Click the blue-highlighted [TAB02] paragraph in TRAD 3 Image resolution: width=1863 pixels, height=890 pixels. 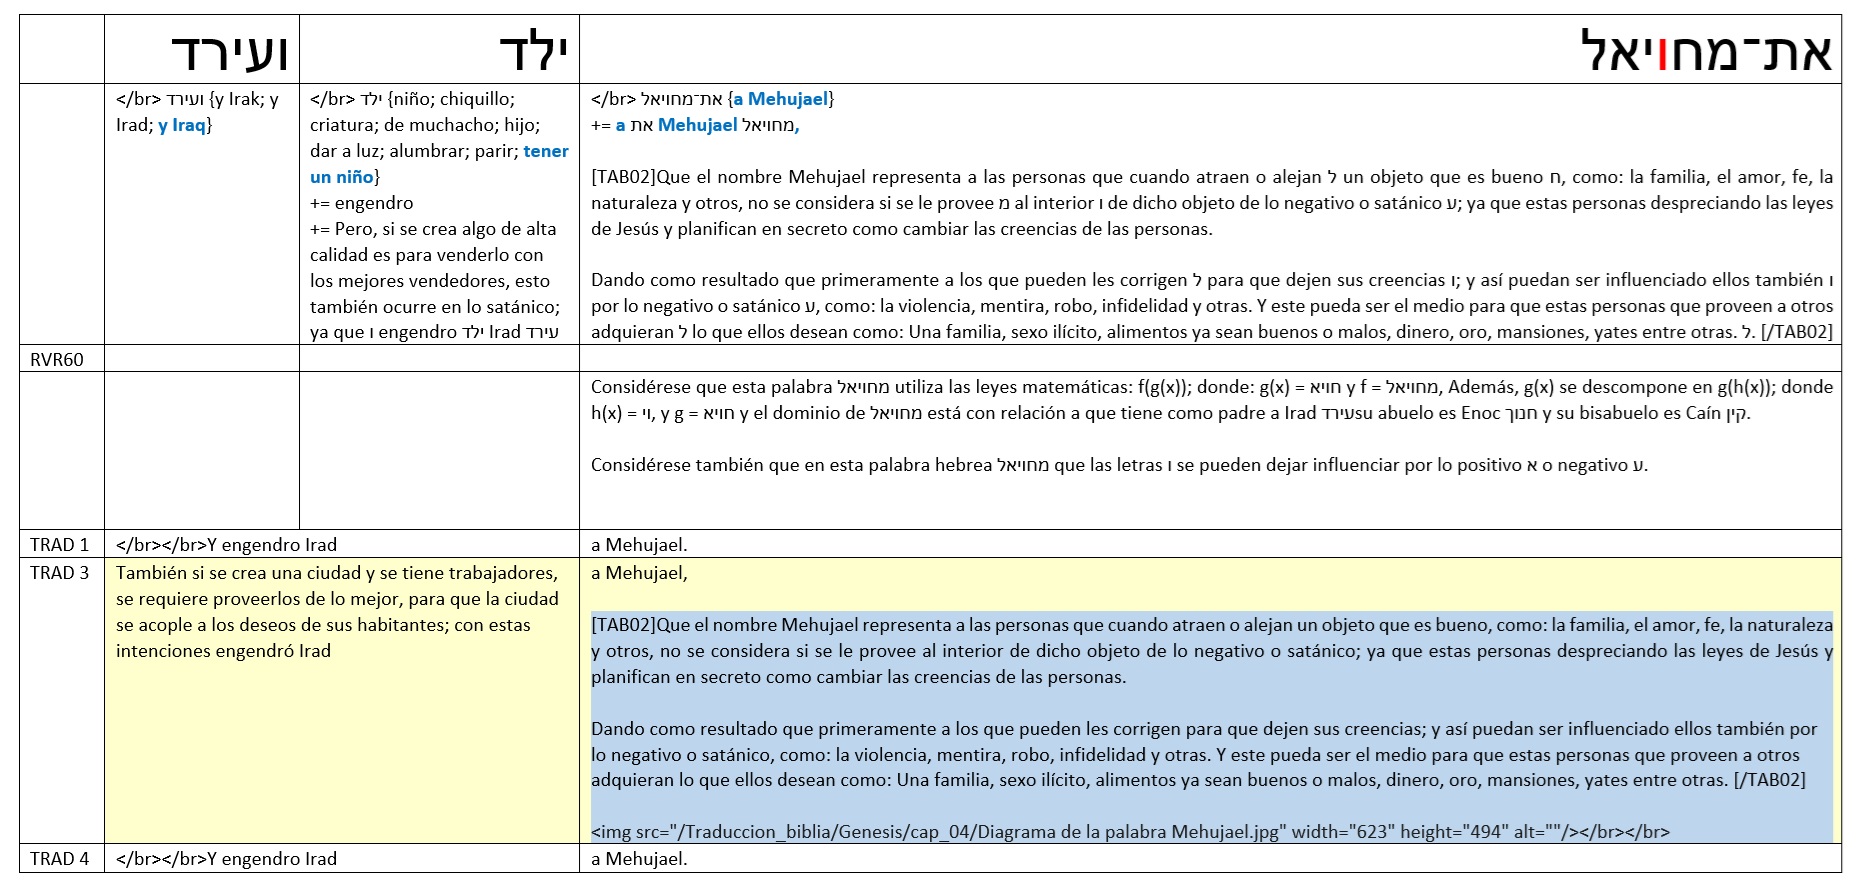pyautogui.click(x=1210, y=651)
